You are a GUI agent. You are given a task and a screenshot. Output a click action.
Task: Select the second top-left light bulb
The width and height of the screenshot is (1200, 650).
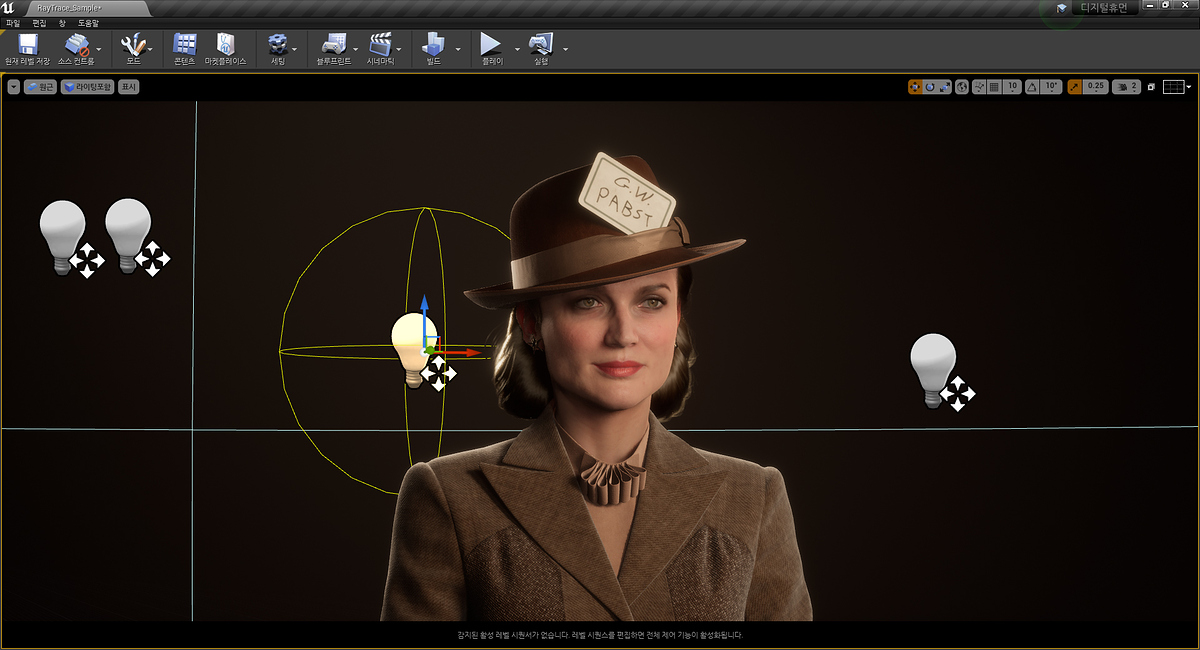(x=128, y=236)
